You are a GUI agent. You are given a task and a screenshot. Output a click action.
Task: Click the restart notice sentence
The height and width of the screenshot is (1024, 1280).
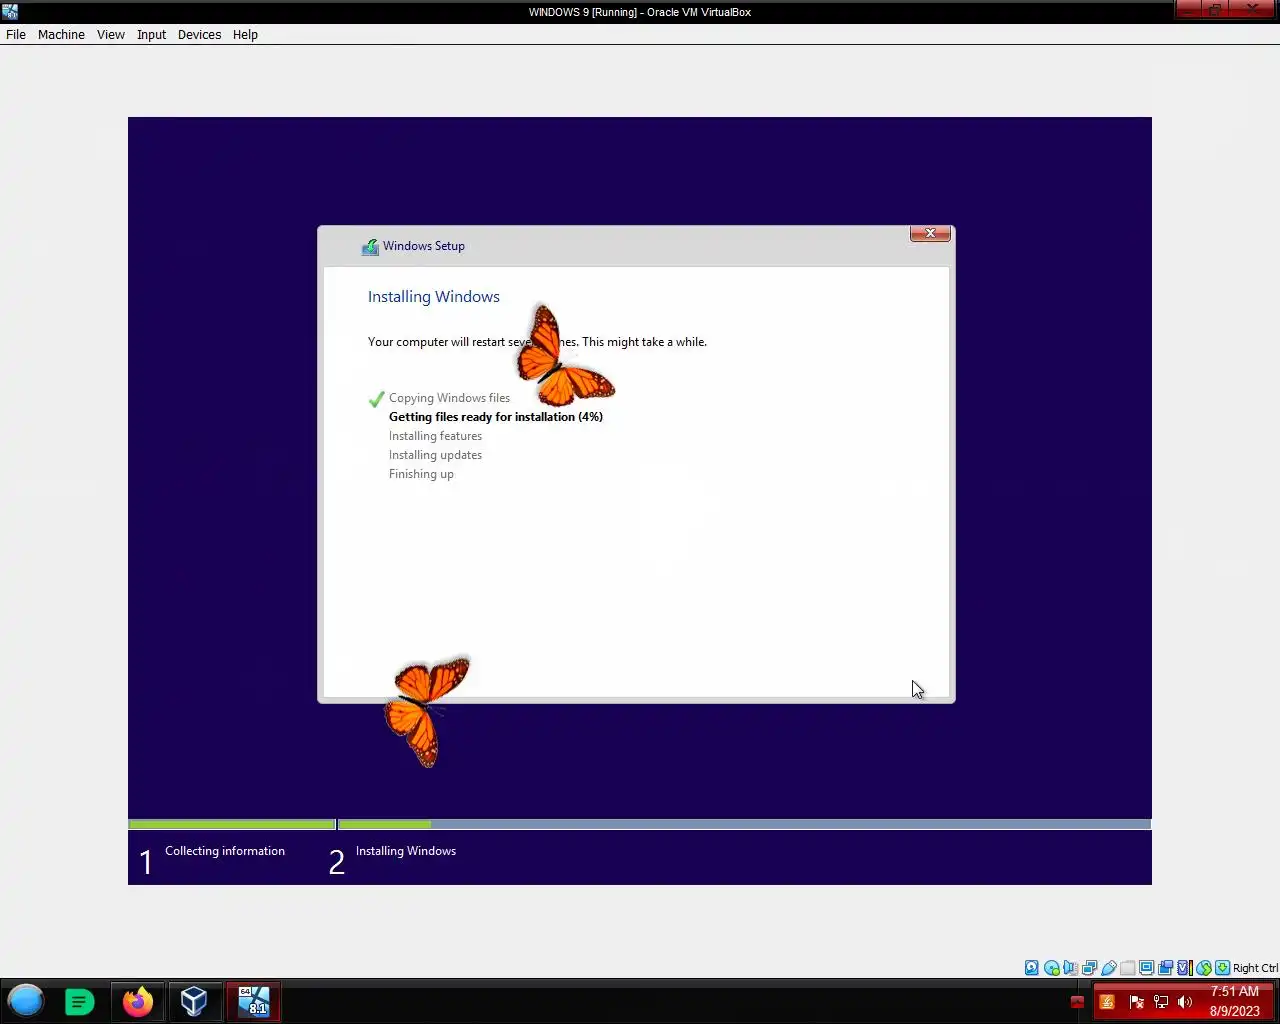537,342
